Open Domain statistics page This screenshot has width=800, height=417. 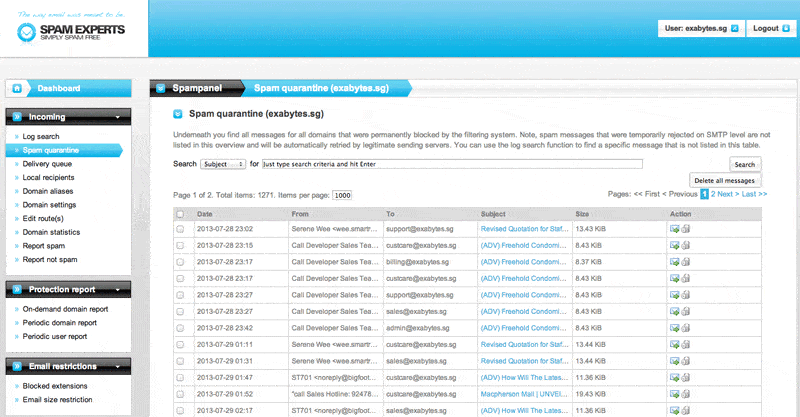[52, 232]
